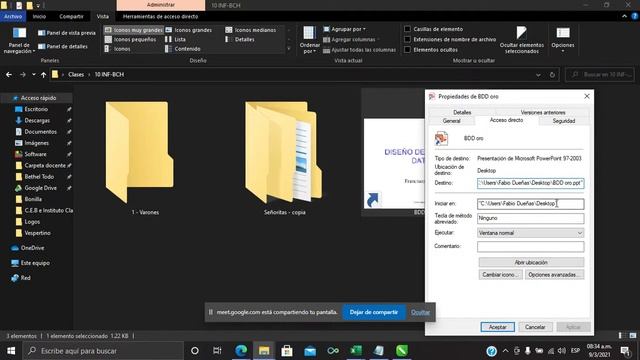The image size is (640, 360).
Task: Open the Ejecutar Ventana normal dropdown
Action: pos(530,233)
